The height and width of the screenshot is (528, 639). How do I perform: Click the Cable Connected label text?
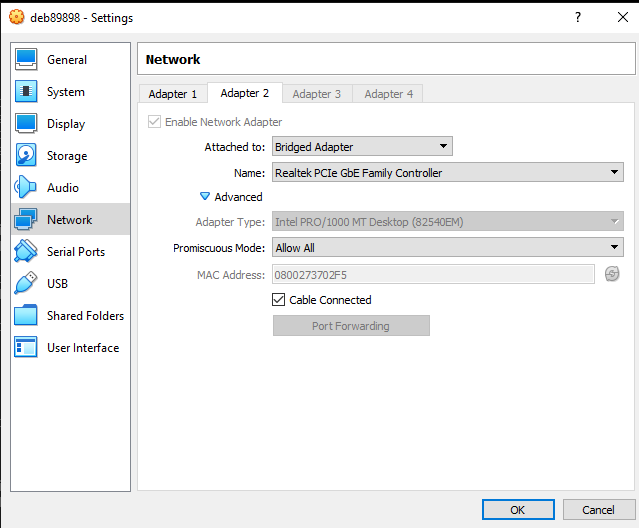(330, 300)
